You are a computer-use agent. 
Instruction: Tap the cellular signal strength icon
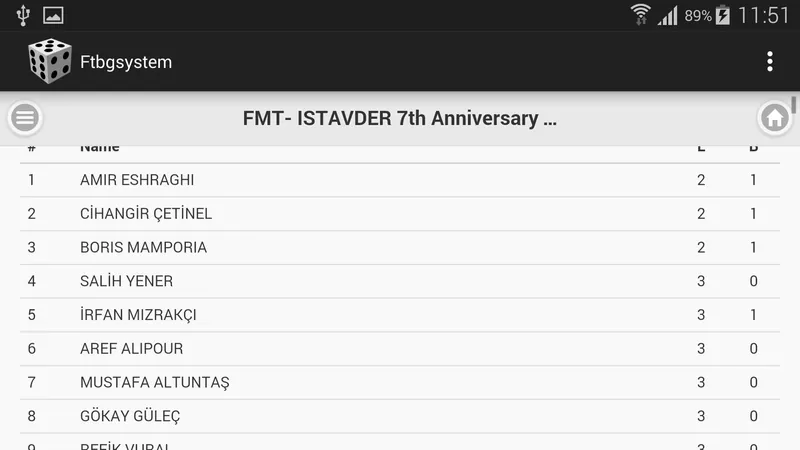click(667, 15)
